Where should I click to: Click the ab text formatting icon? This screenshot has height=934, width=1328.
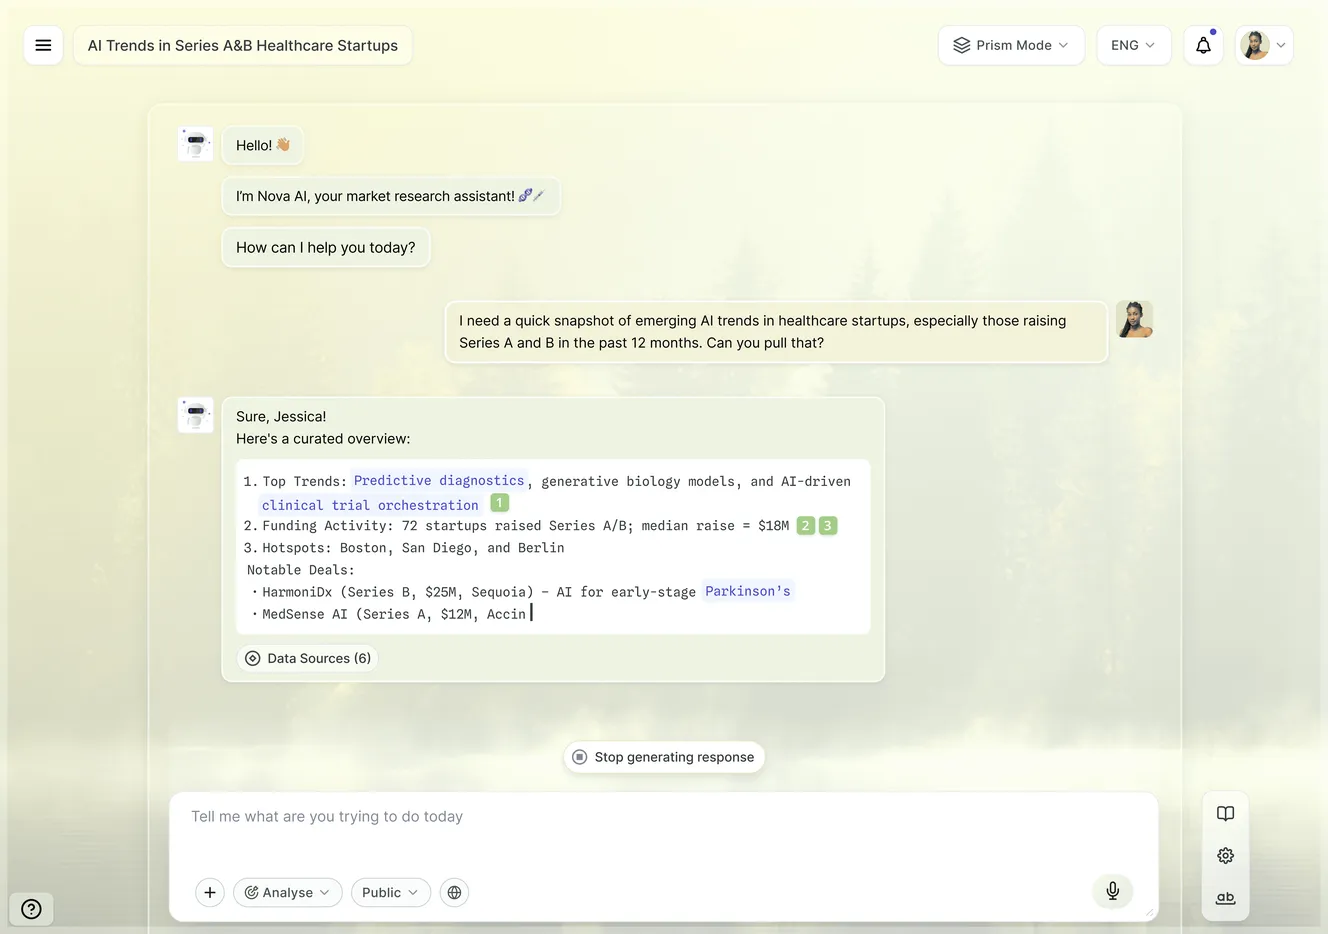pyautogui.click(x=1225, y=898)
